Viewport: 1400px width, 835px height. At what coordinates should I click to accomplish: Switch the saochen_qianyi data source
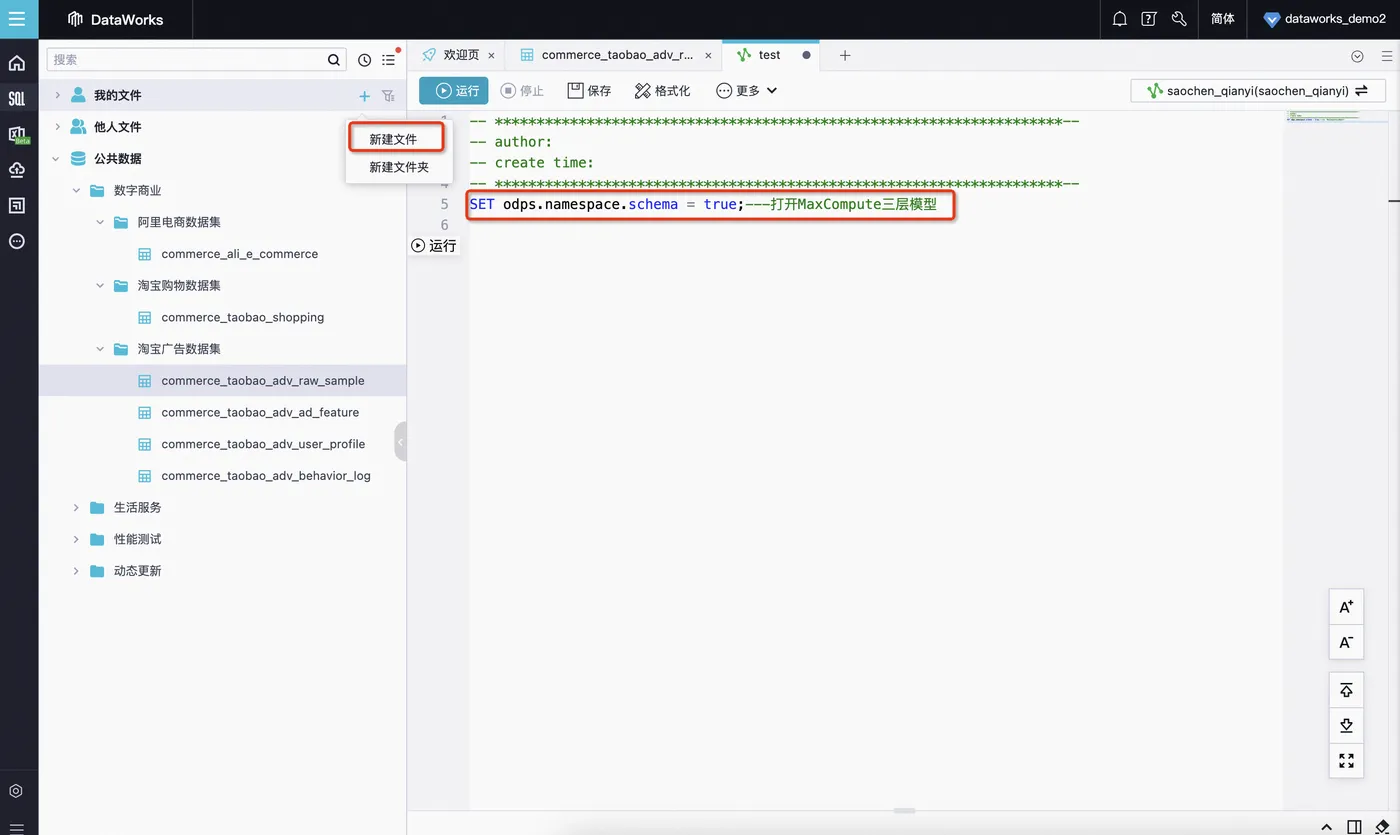(1258, 91)
